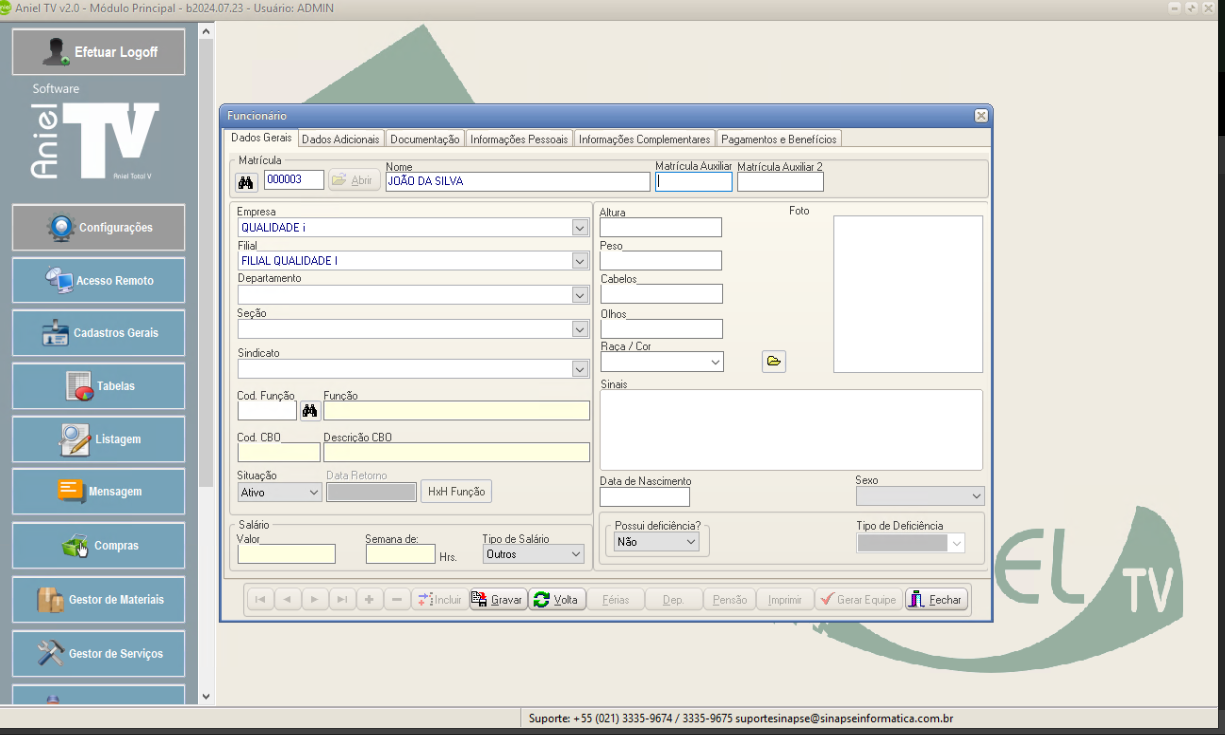Screen dimensions: 1225x735
Task: Open the Acesso Remoto module
Action: pyautogui.click(x=99, y=281)
